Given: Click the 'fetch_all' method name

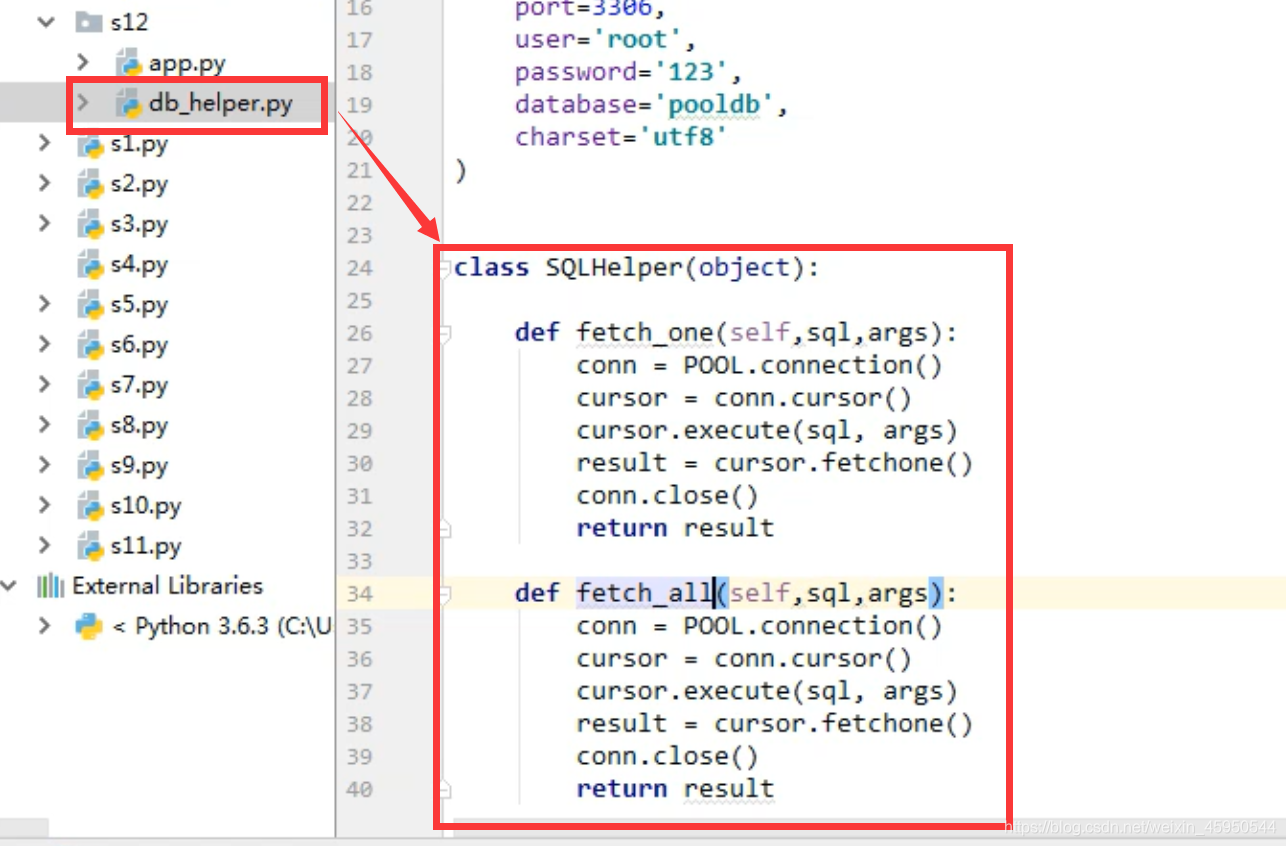Looking at the screenshot, I should point(645,594).
